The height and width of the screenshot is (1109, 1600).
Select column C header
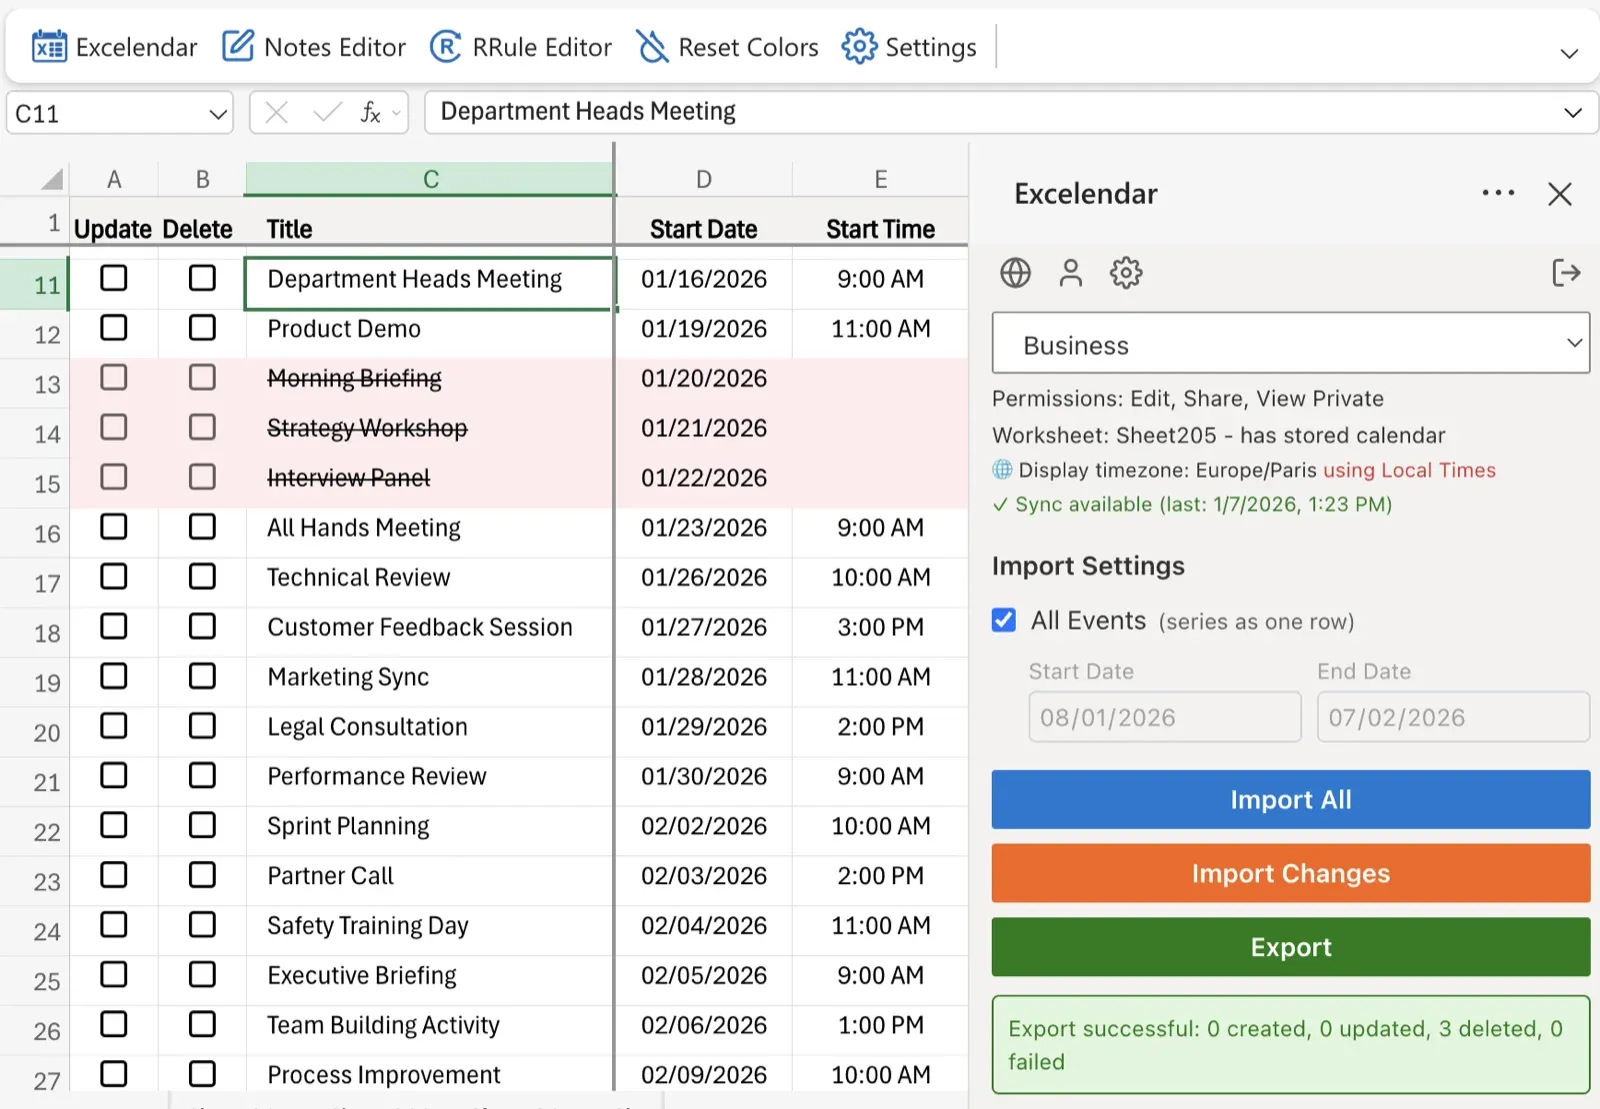[x=431, y=179]
